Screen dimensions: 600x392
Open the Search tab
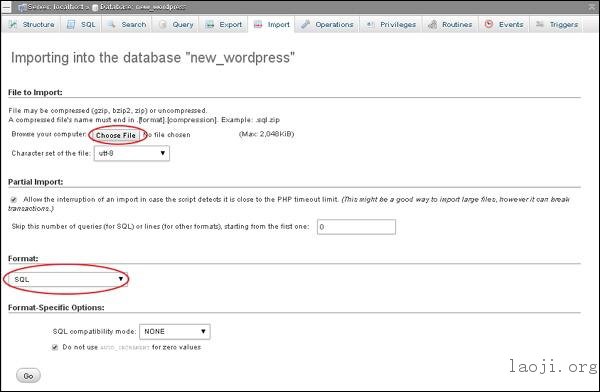tap(127, 24)
